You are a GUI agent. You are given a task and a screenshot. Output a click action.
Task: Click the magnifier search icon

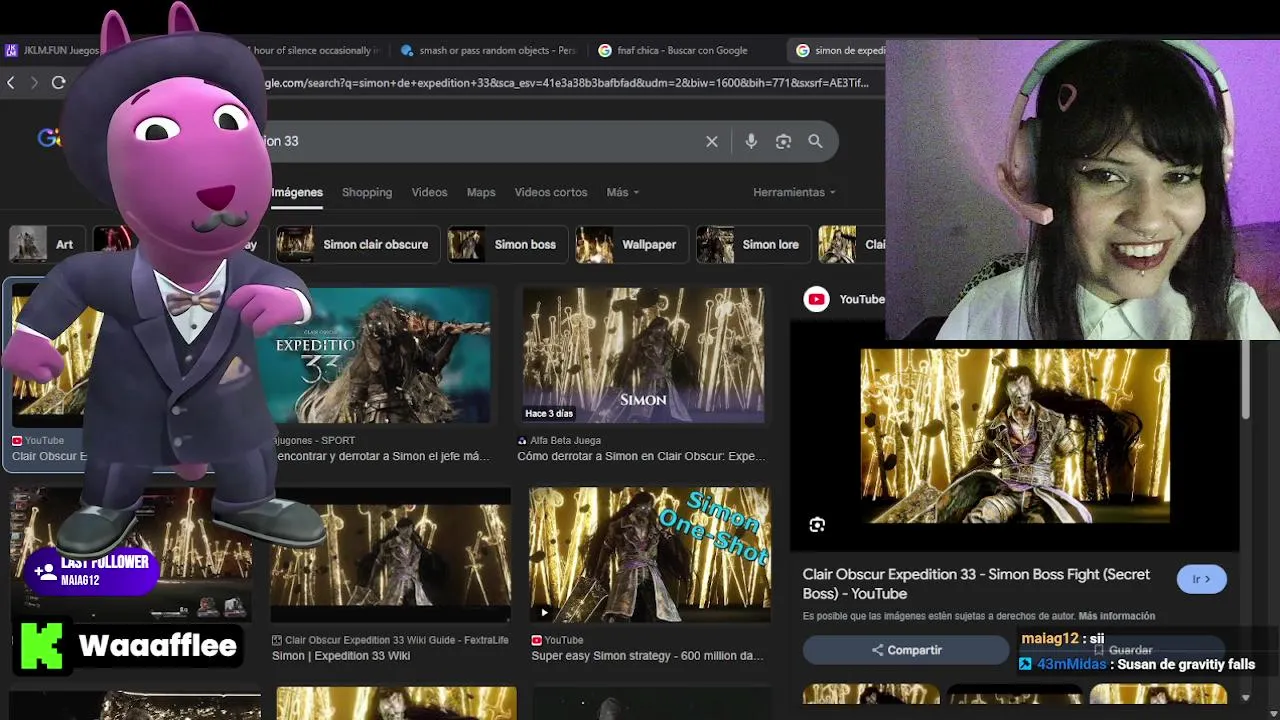point(816,142)
